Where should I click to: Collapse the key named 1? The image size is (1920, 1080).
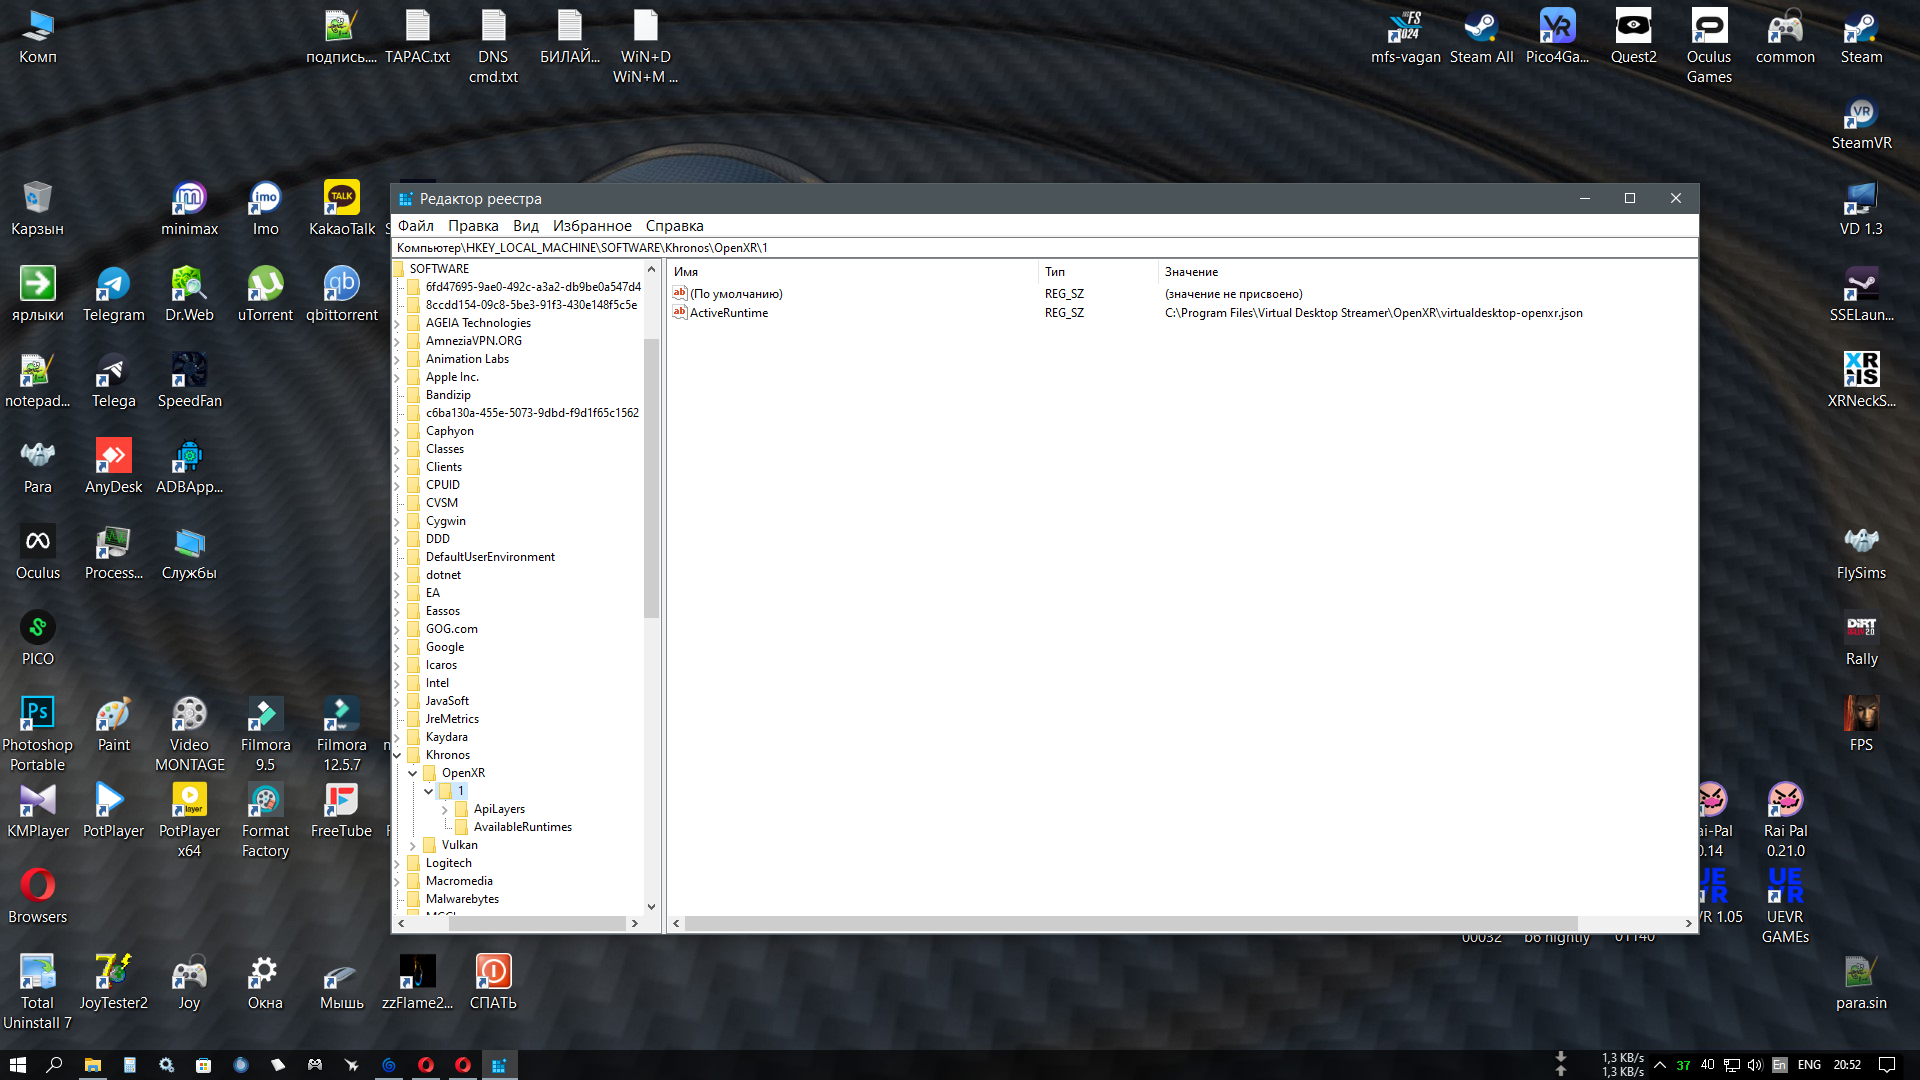click(x=428, y=791)
